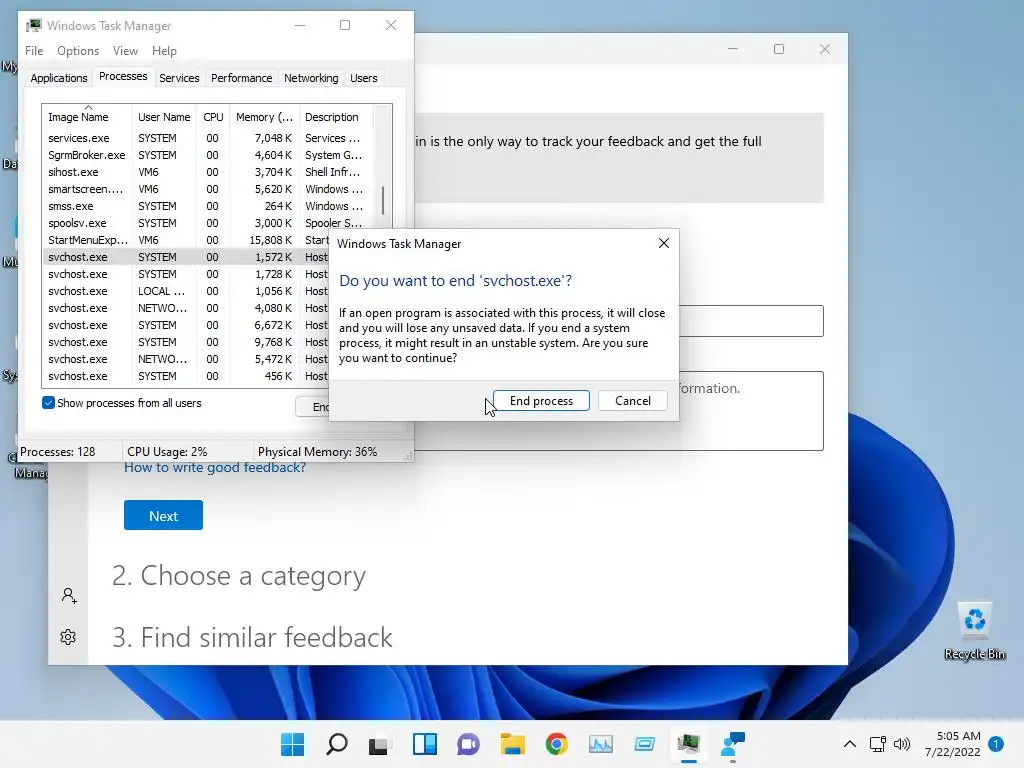
Task: Sort by Memory column header
Action: point(264,117)
